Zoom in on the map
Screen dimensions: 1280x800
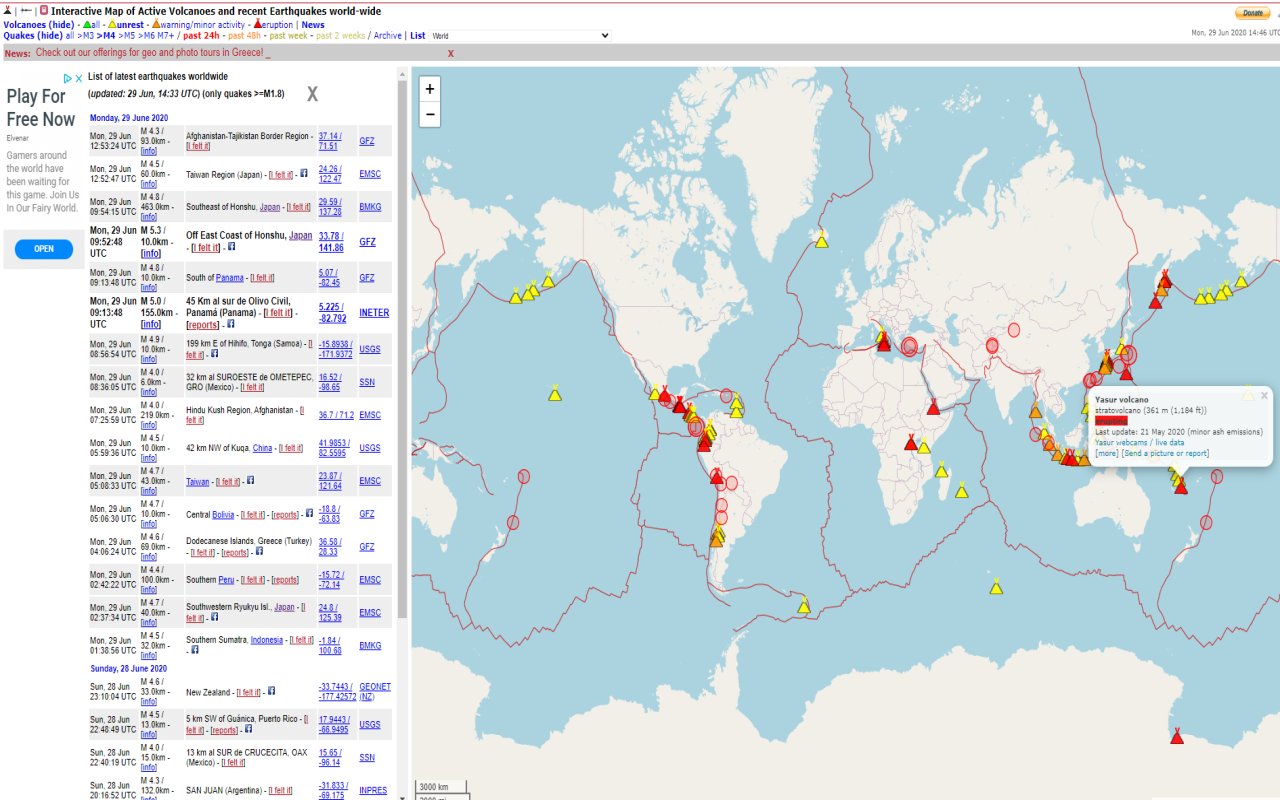[430, 89]
